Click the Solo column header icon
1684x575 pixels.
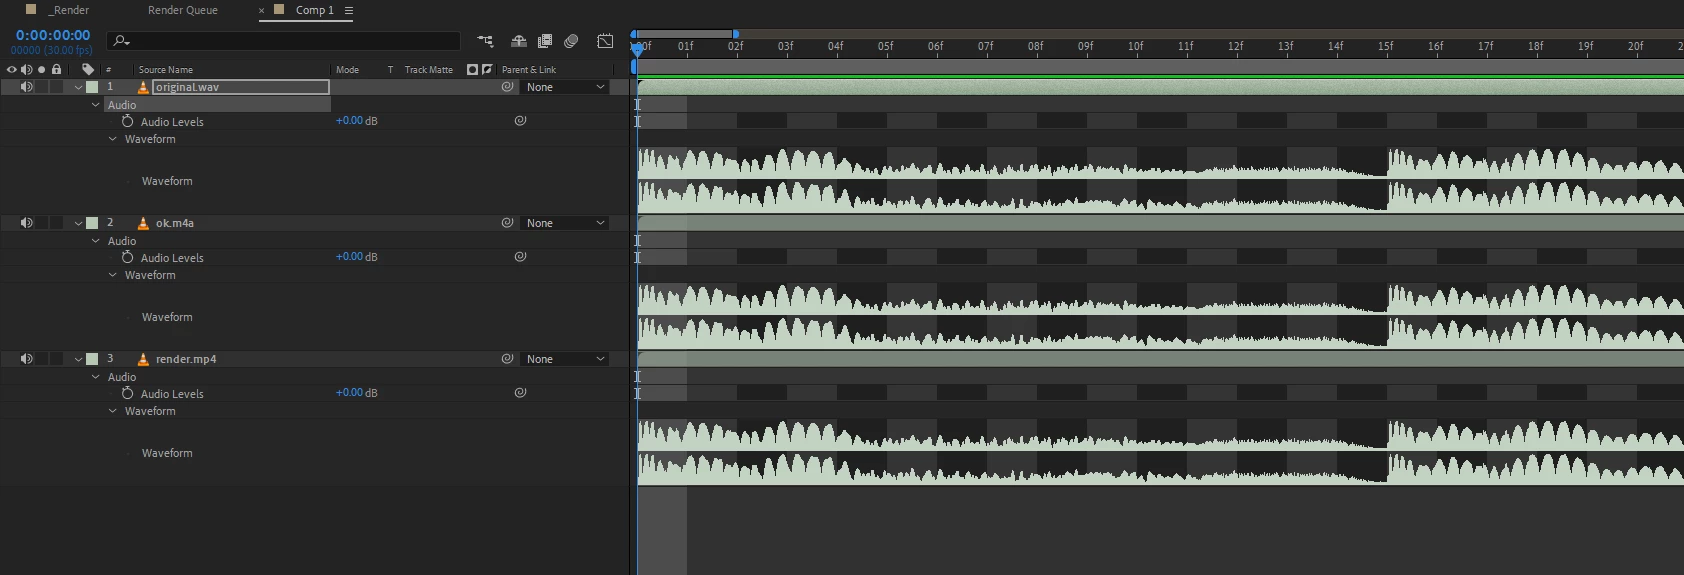(x=41, y=70)
